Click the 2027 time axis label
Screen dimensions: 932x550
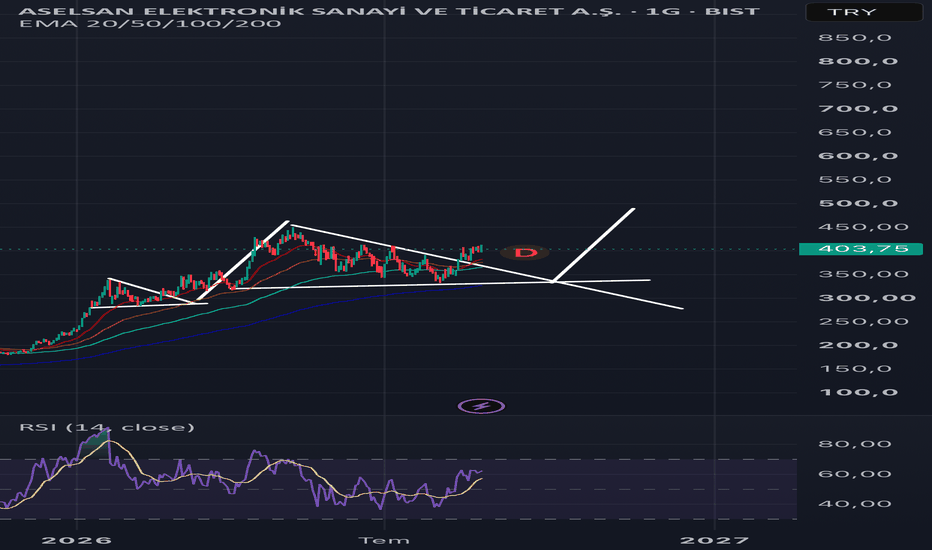(x=714, y=540)
